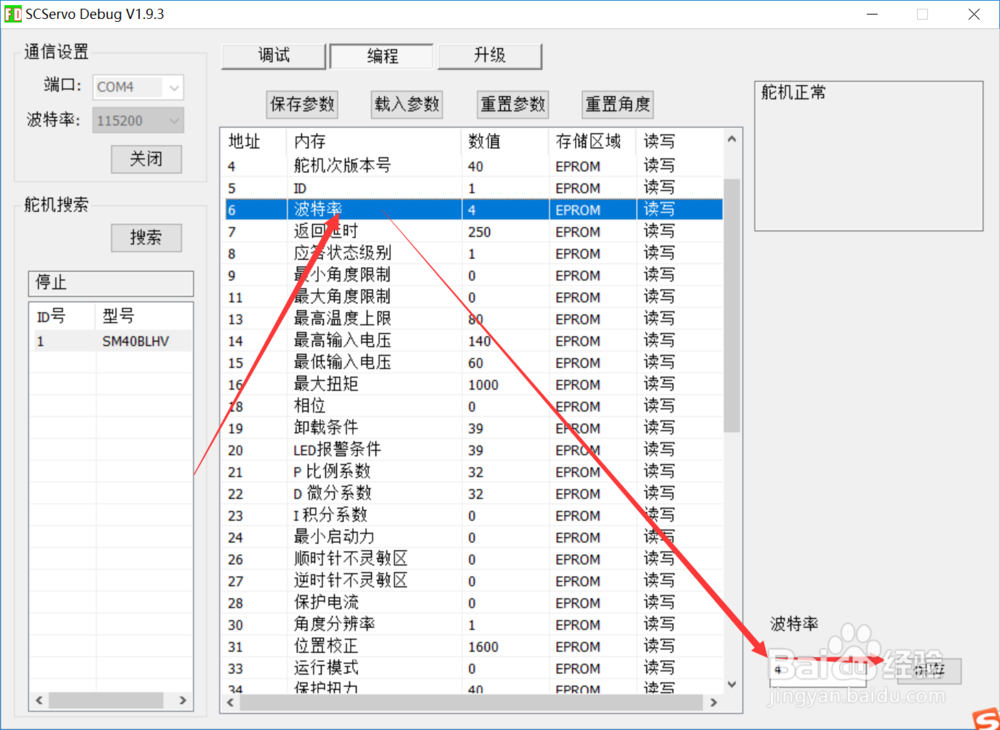
Task: Select the 最大扭矩 row
Action: click(474, 384)
